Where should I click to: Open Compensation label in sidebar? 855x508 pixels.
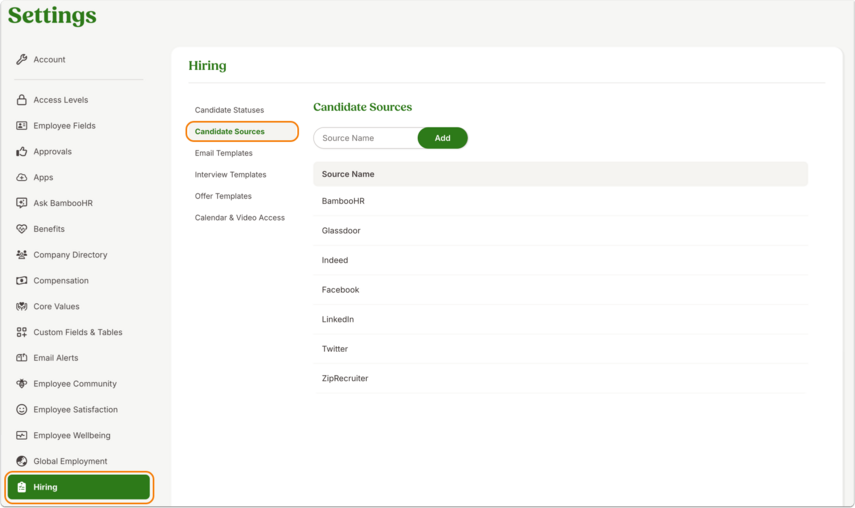click(61, 281)
